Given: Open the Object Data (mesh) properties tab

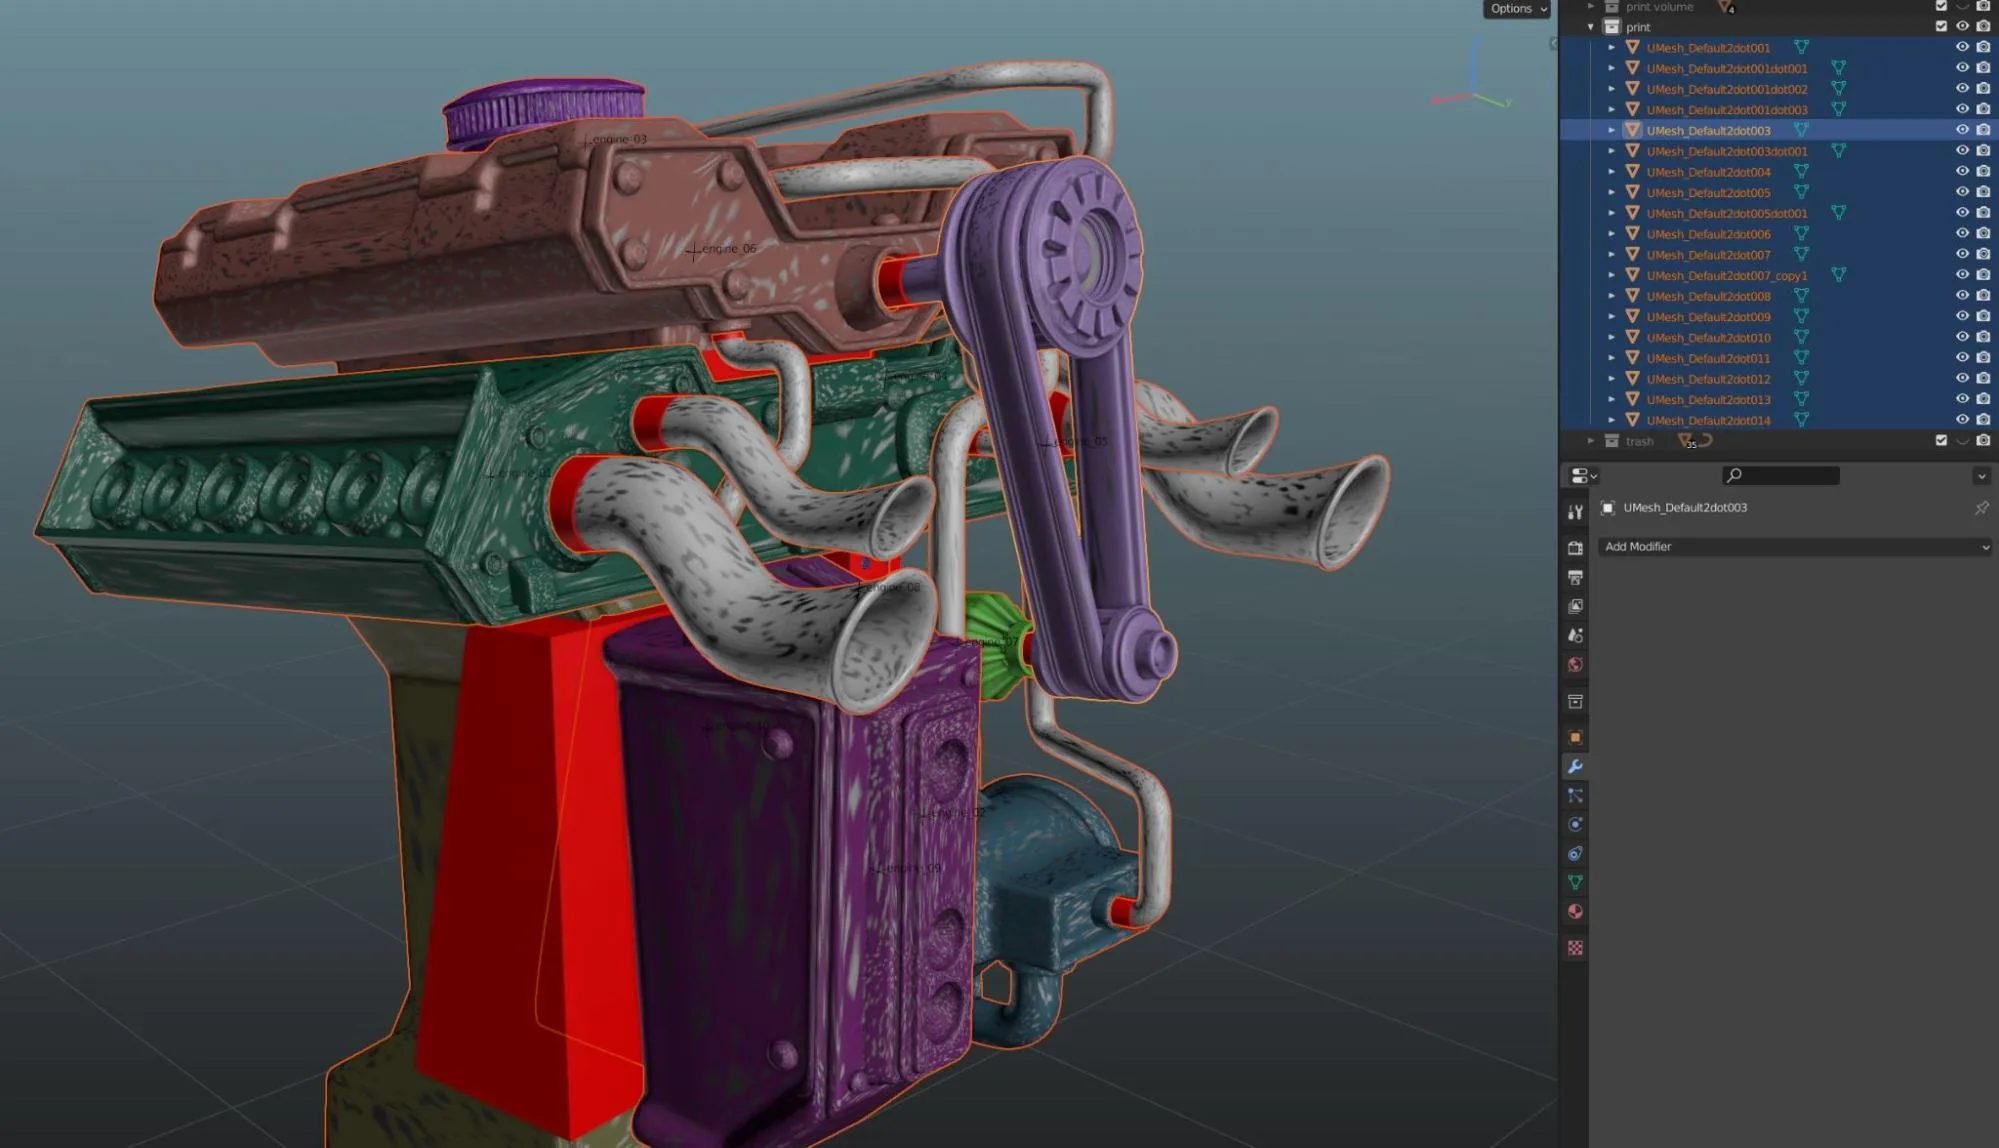Looking at the screenshot, I should (1575, 883).
